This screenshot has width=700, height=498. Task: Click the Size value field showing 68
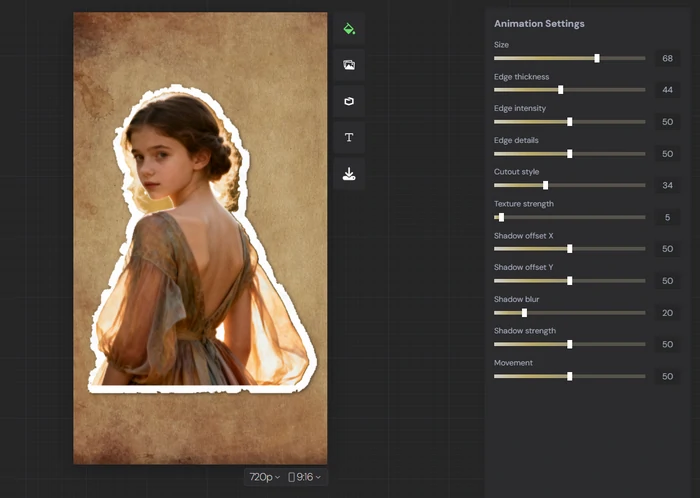click(x=667, y=58)
